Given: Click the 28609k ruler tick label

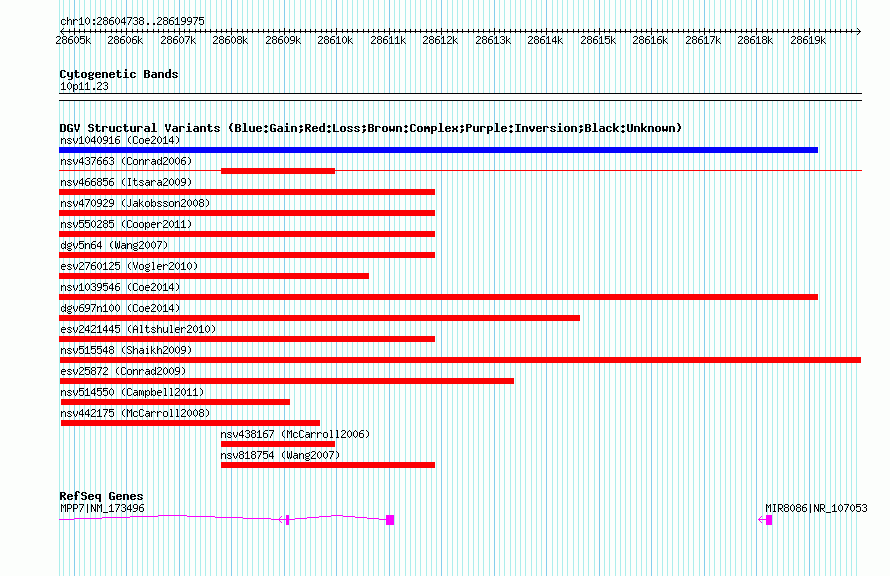Looking at the screenshot, I should (283, 40).
